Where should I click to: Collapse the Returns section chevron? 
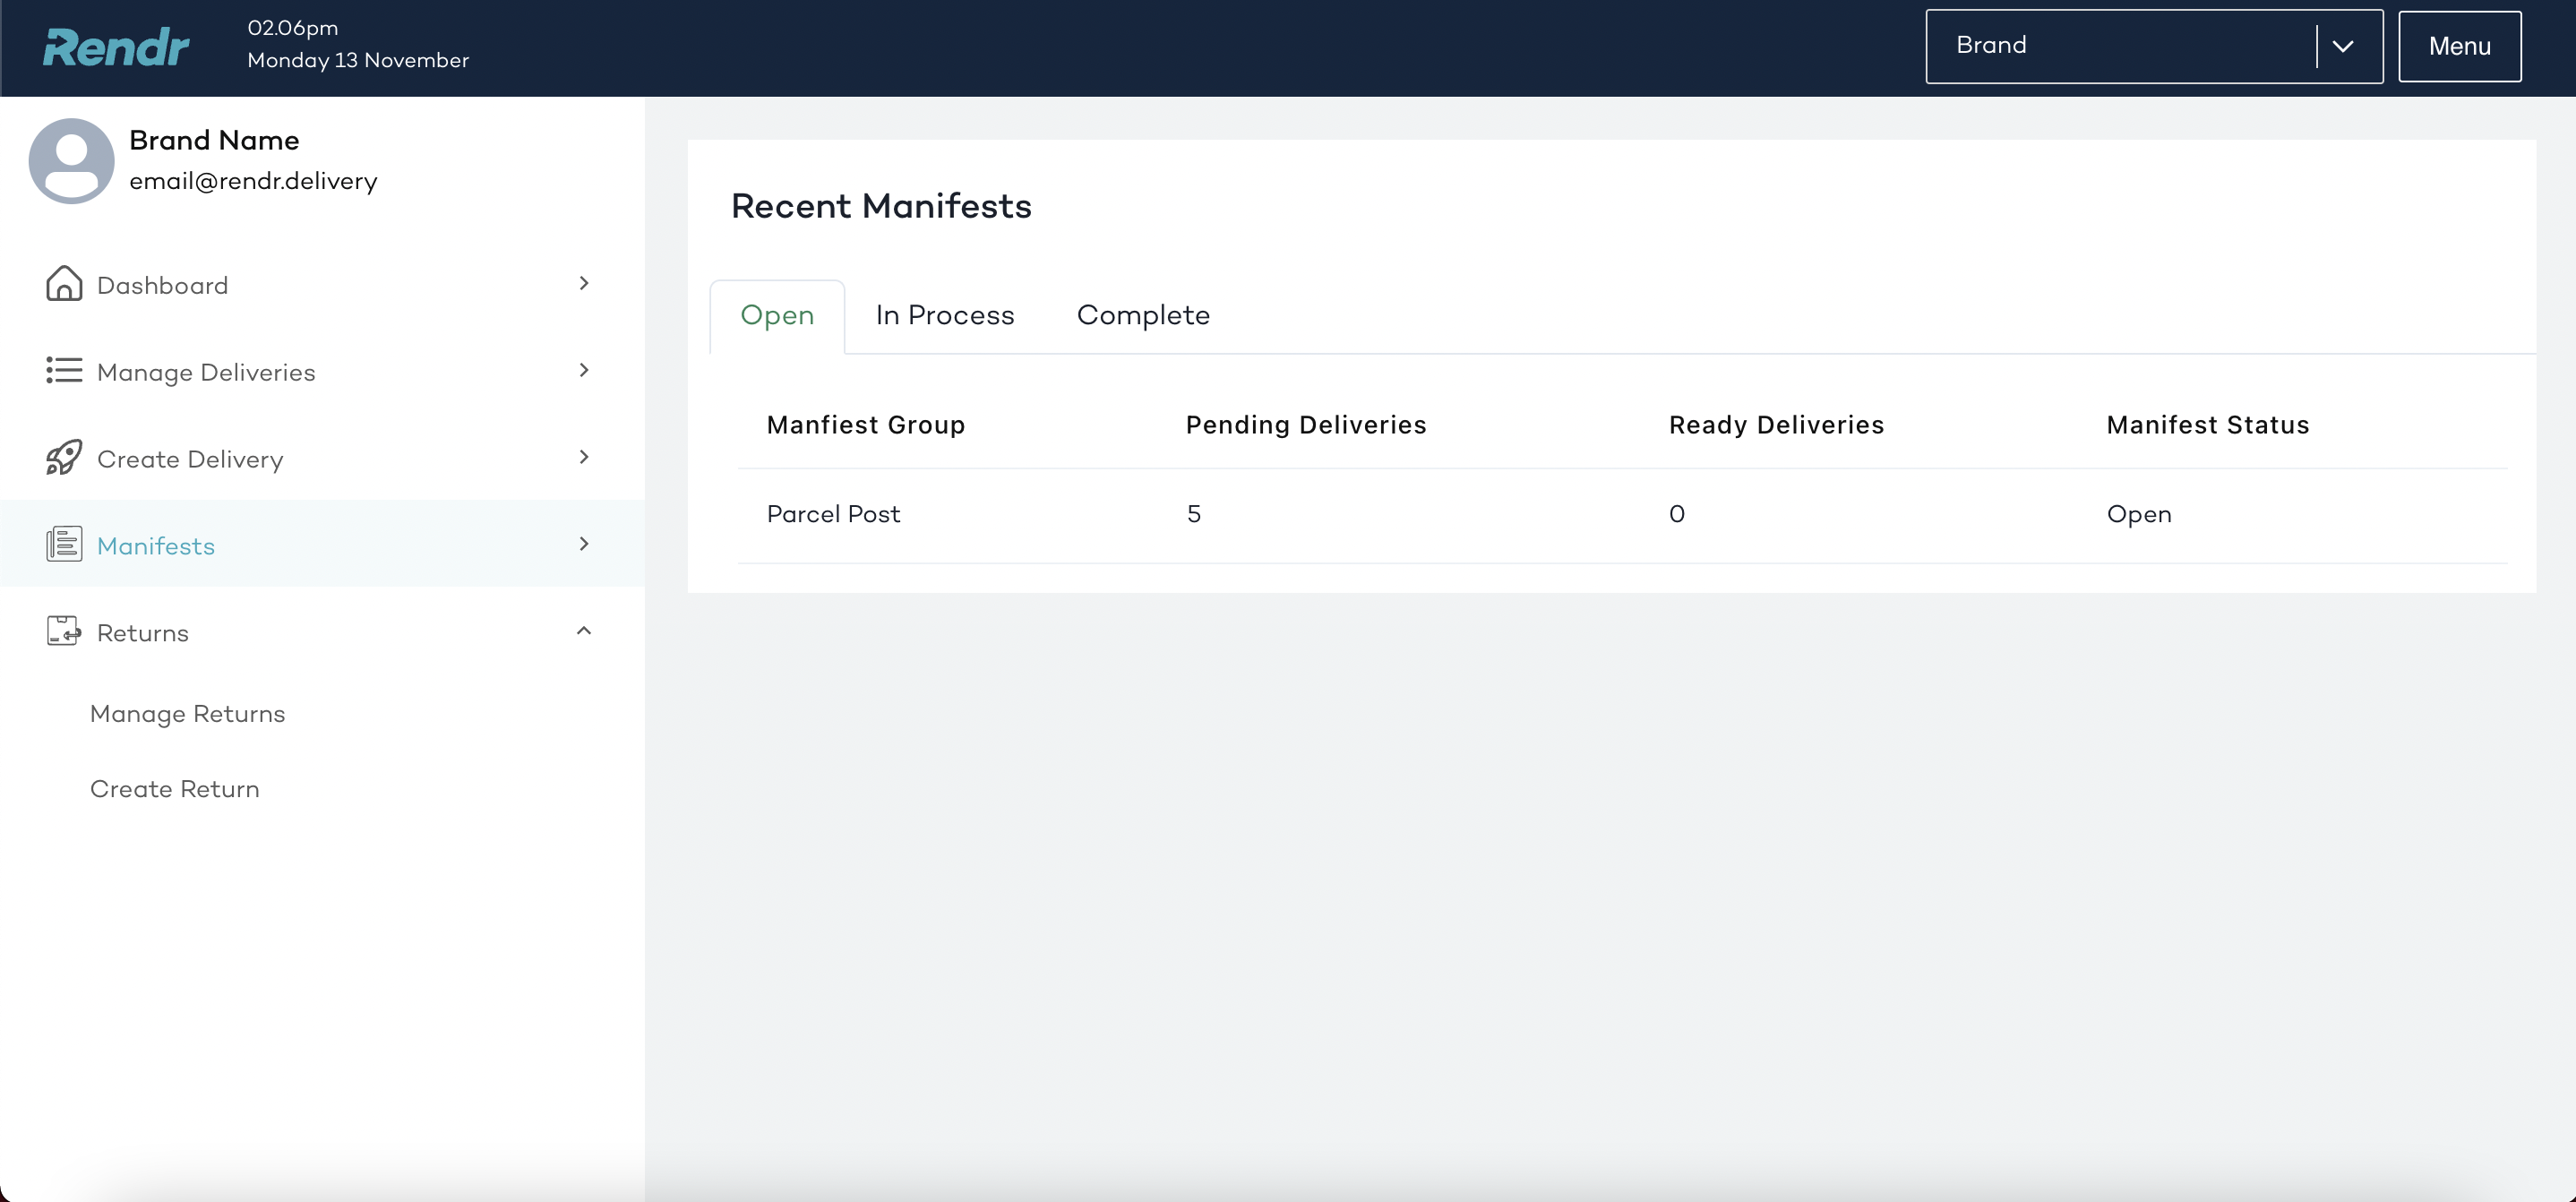click(x=584, y=631)
